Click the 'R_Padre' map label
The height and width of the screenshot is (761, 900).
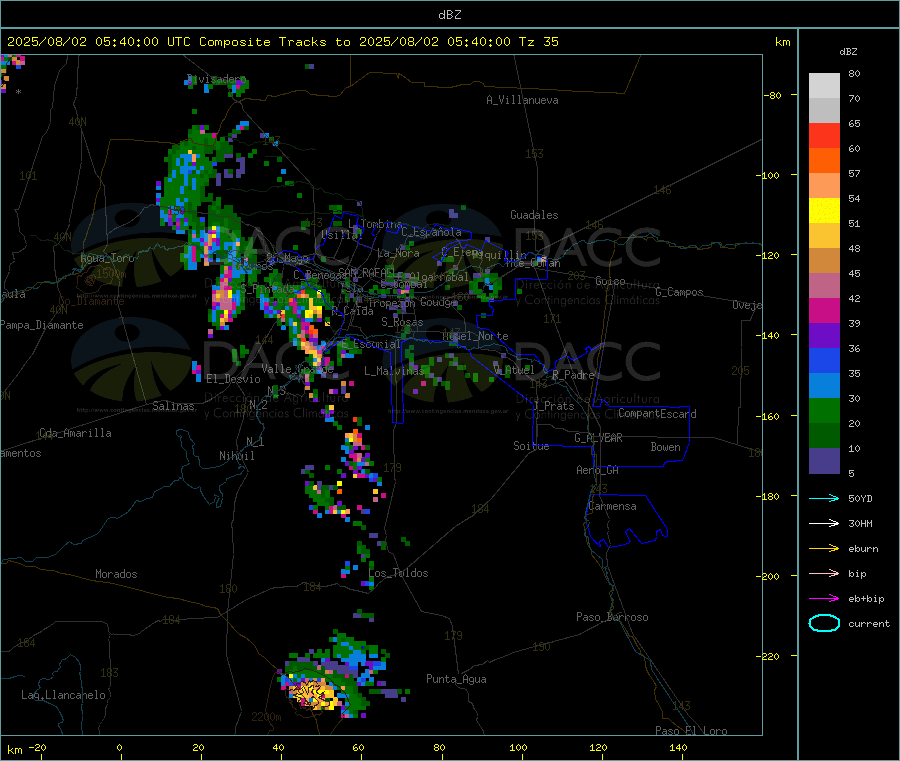point(573,375)
